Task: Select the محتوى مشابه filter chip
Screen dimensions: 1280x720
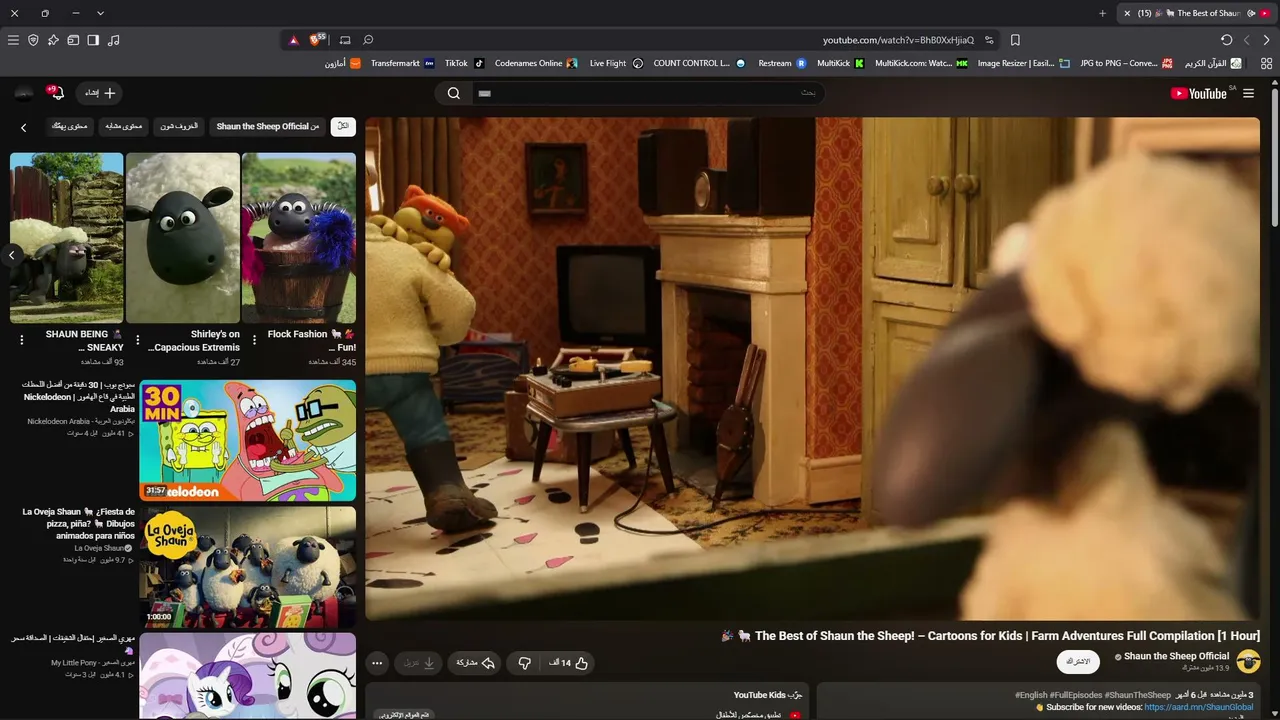Action: tap(124, 127)
